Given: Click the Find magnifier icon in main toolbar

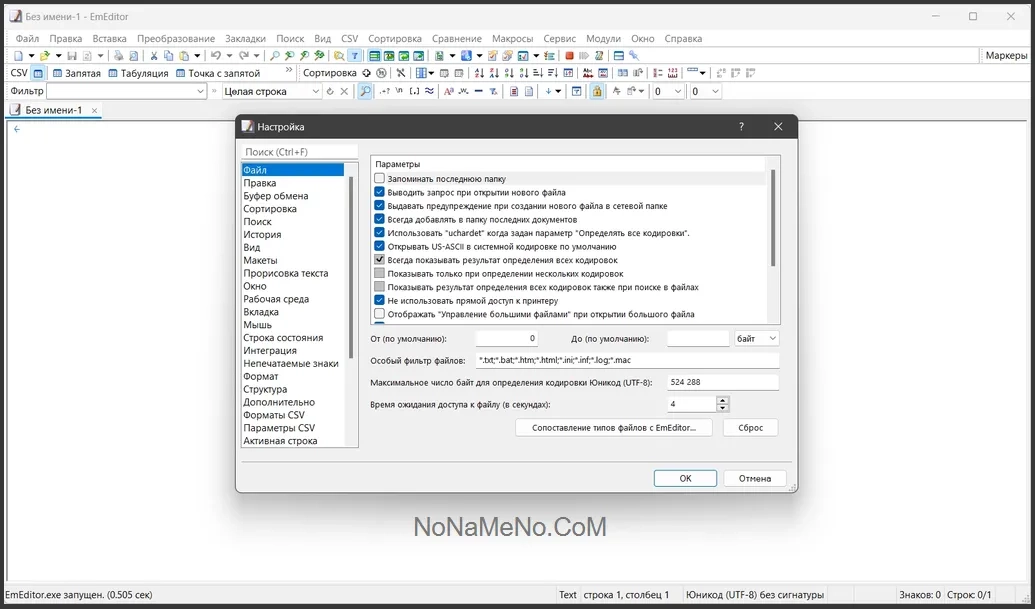Looking at the screenshot, I should 275,56.
